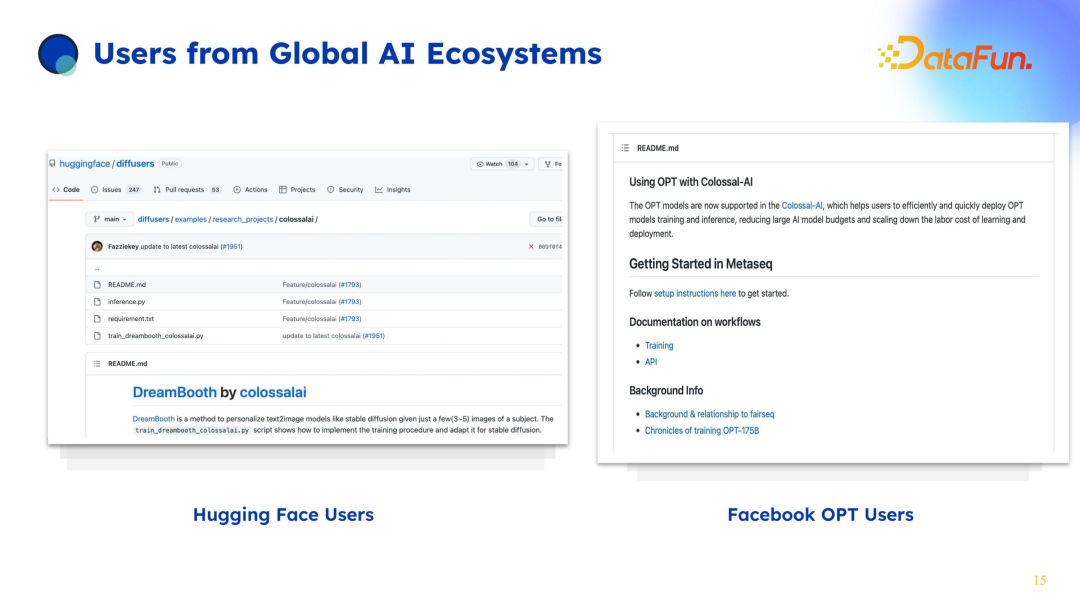Open the setup instructions here link
Screen dimensions: 1080x607
pyautogui.click(x=695, y=294)
